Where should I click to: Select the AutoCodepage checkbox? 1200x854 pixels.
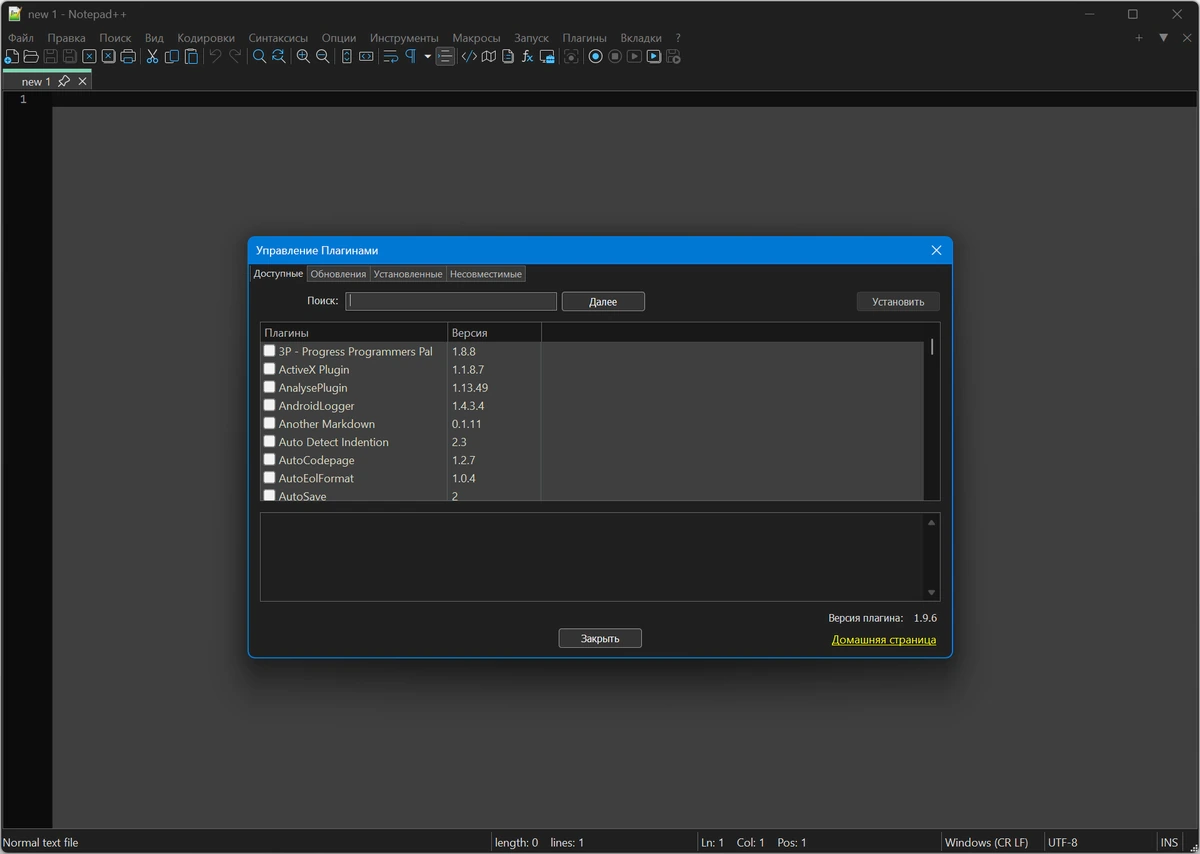coord(269,459)
